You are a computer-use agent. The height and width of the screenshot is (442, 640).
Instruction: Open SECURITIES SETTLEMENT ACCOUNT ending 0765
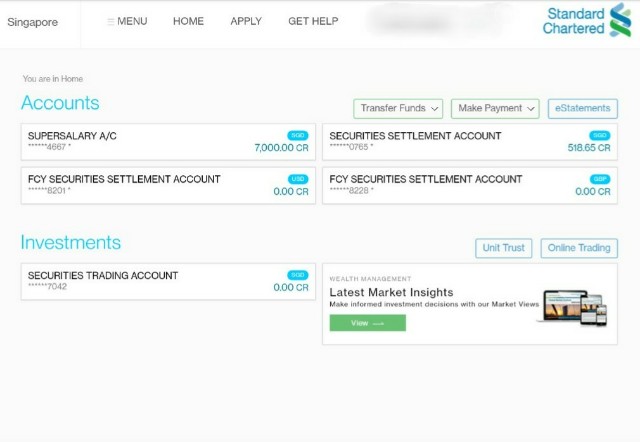470,142
